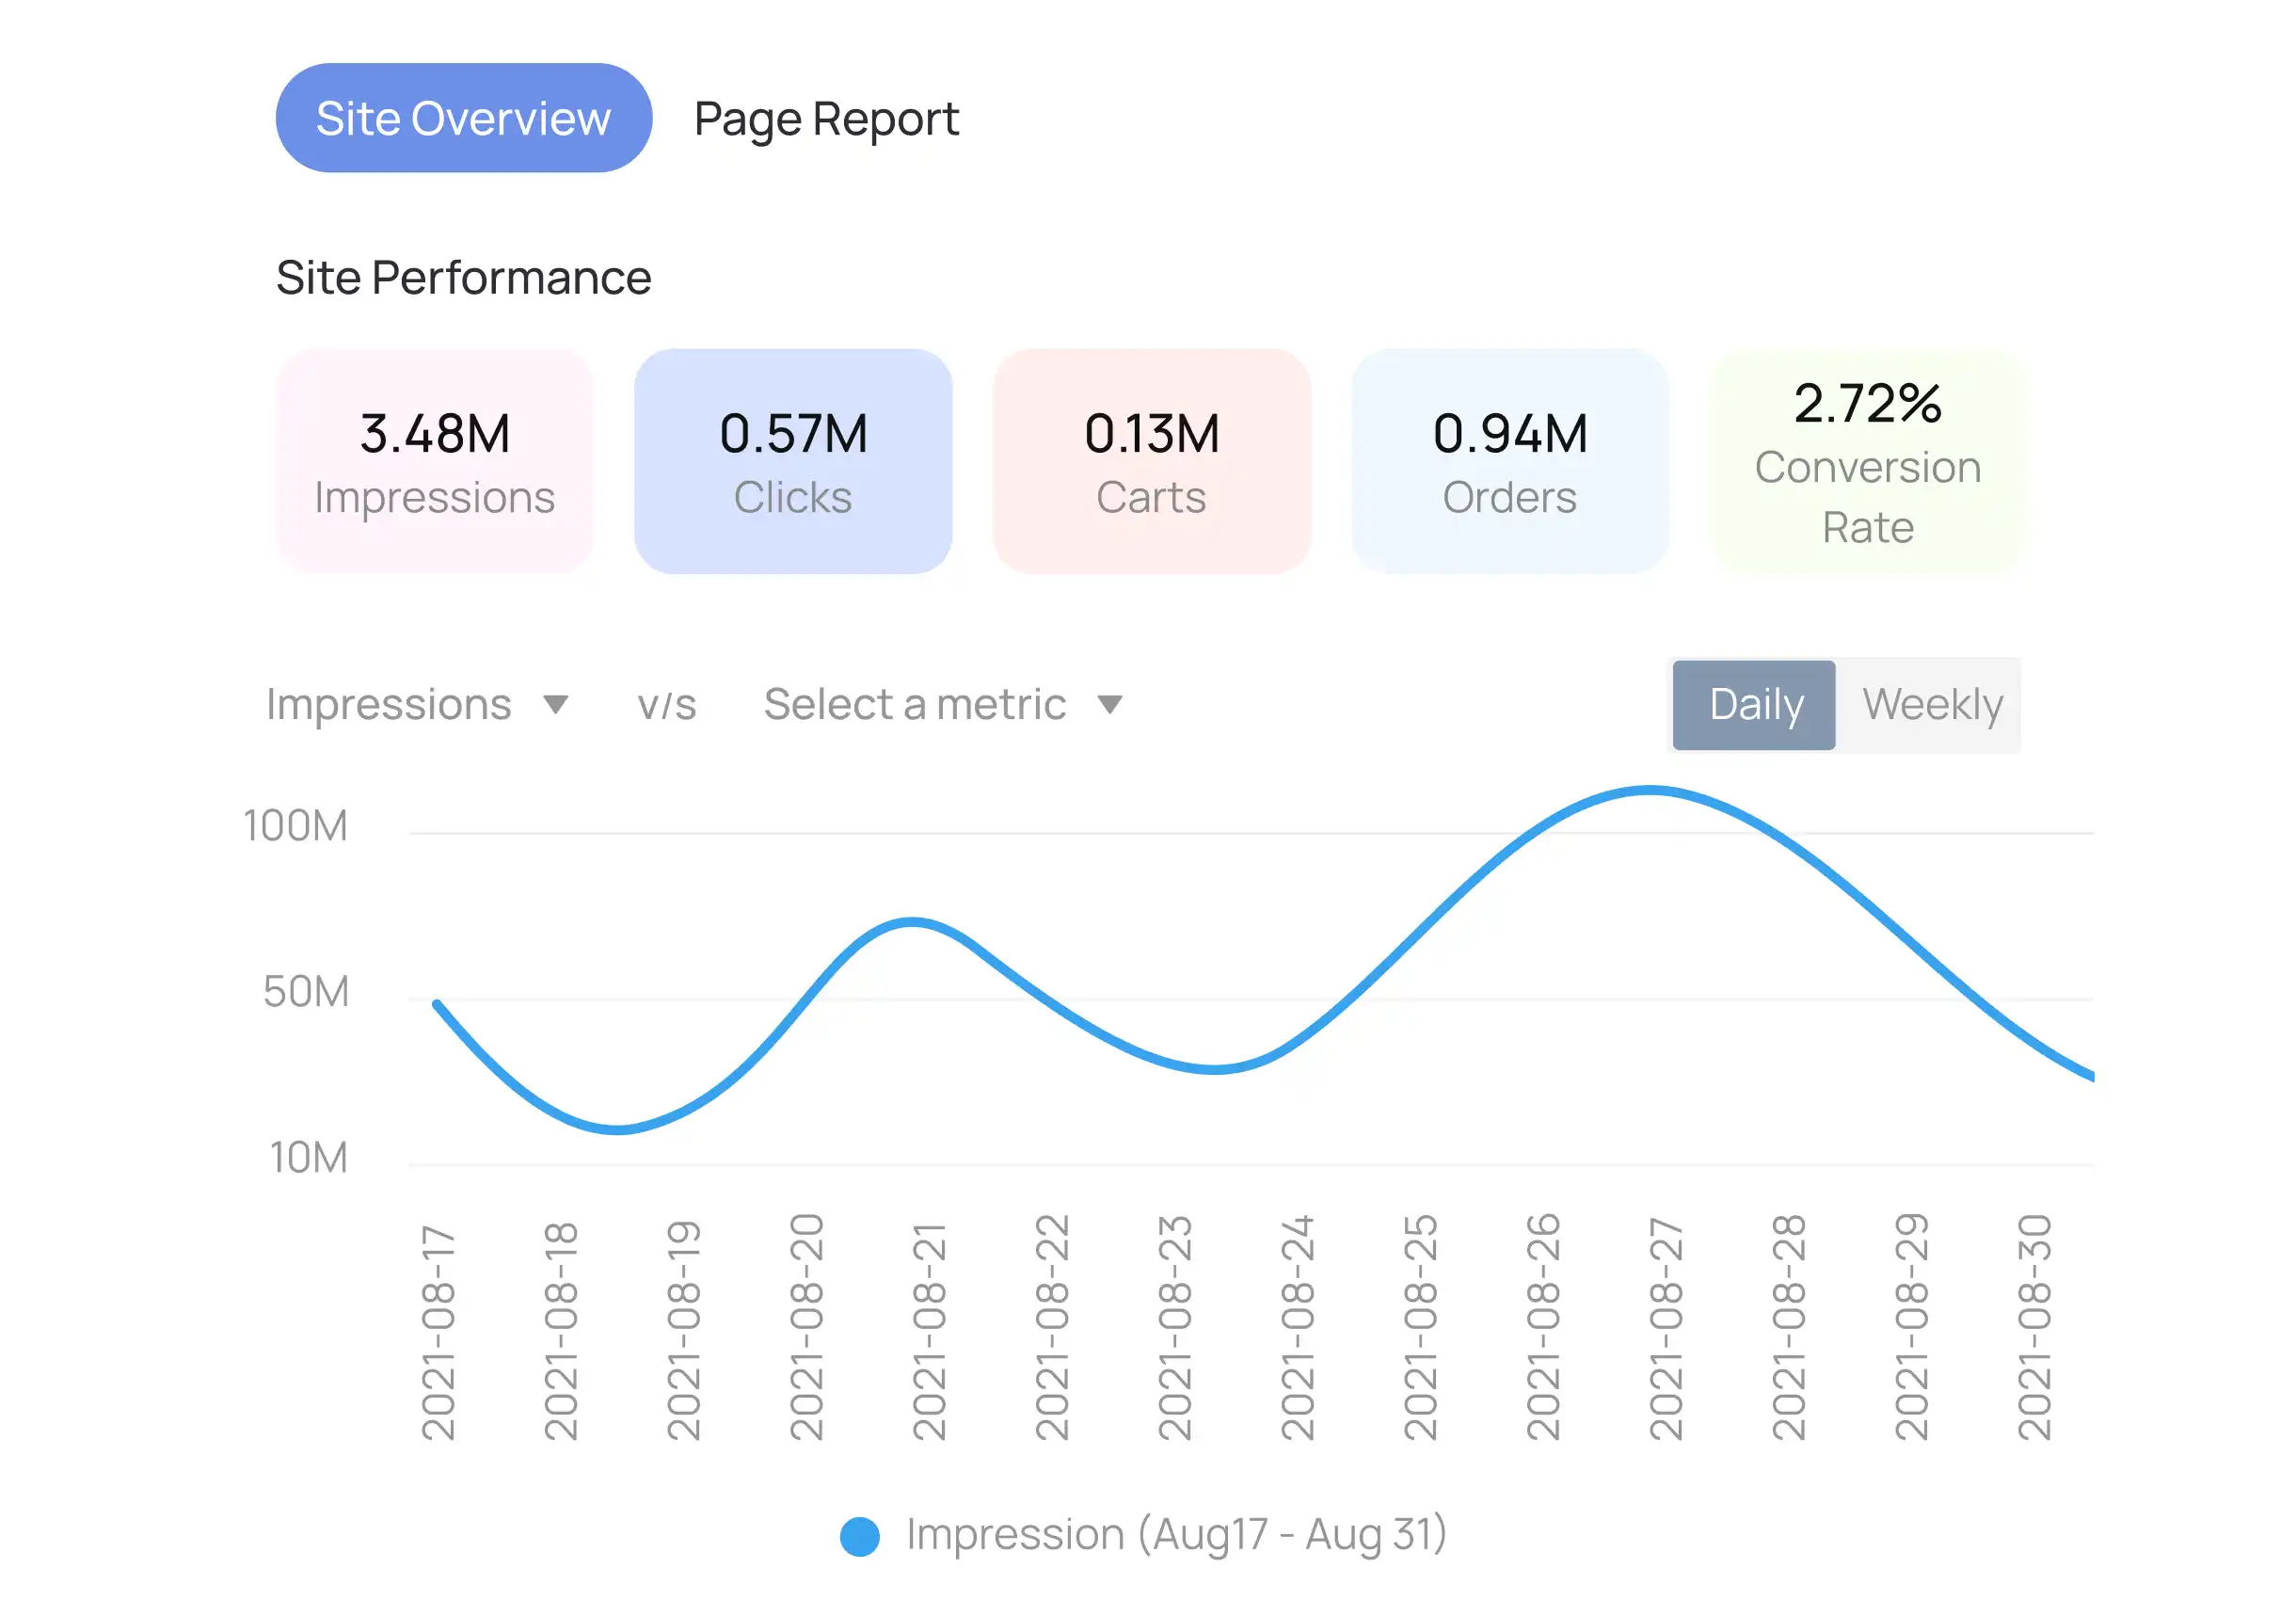
Task: Switch the chart to Weekly view
Action: [x=1931, y=705]
